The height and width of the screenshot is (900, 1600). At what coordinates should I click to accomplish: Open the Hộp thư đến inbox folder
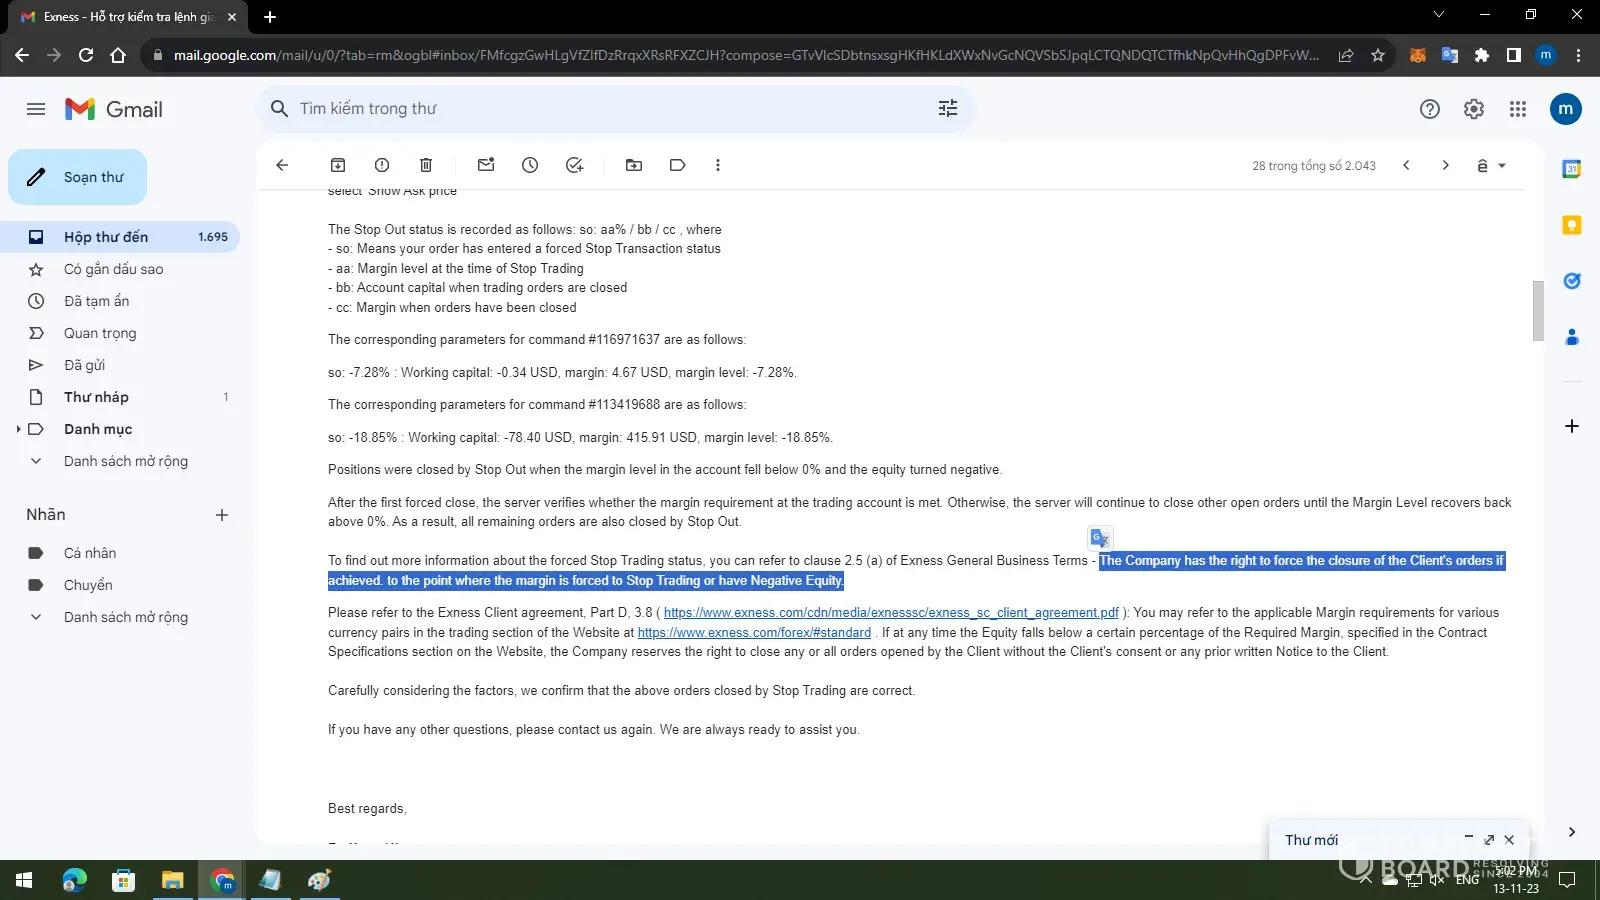click(106, 237)
